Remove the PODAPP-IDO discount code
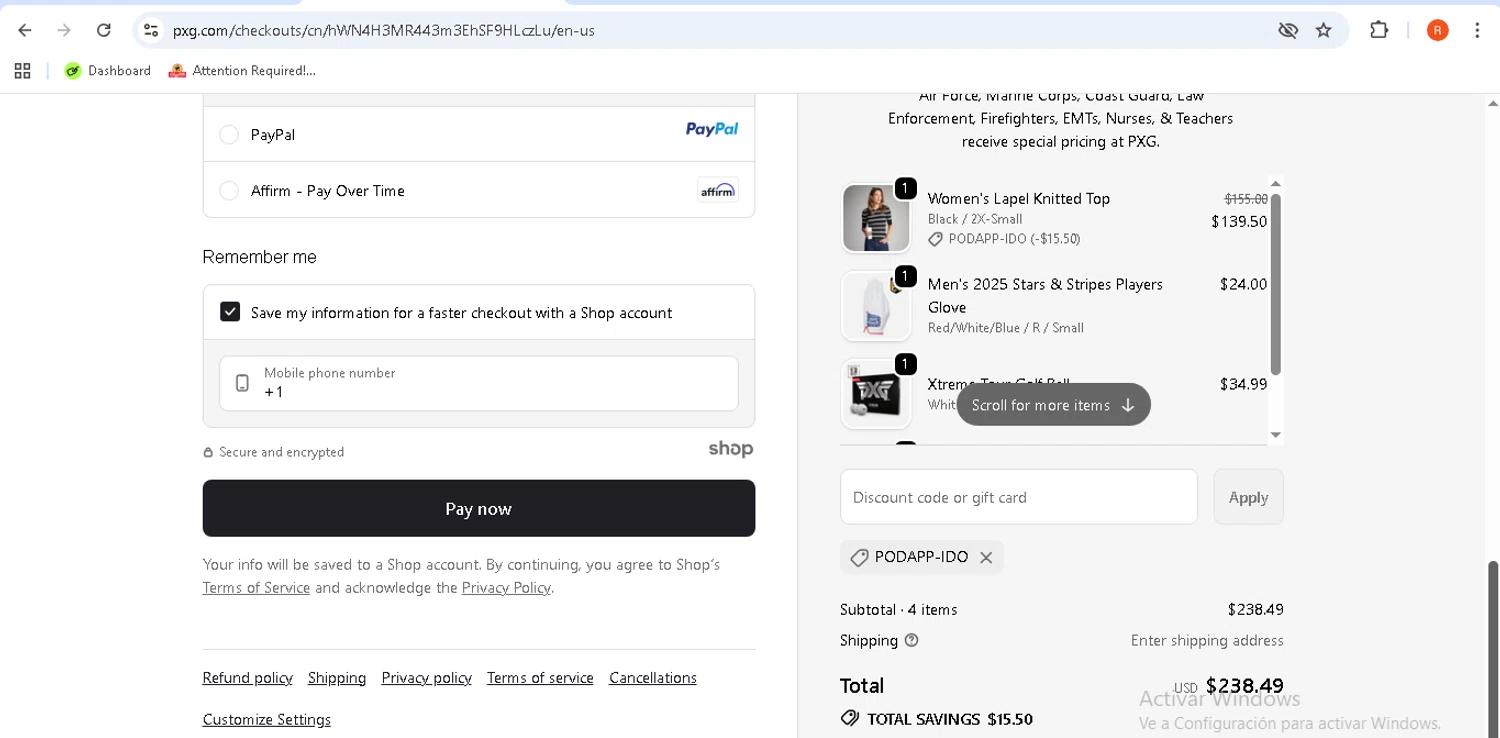 pos(986,558)
